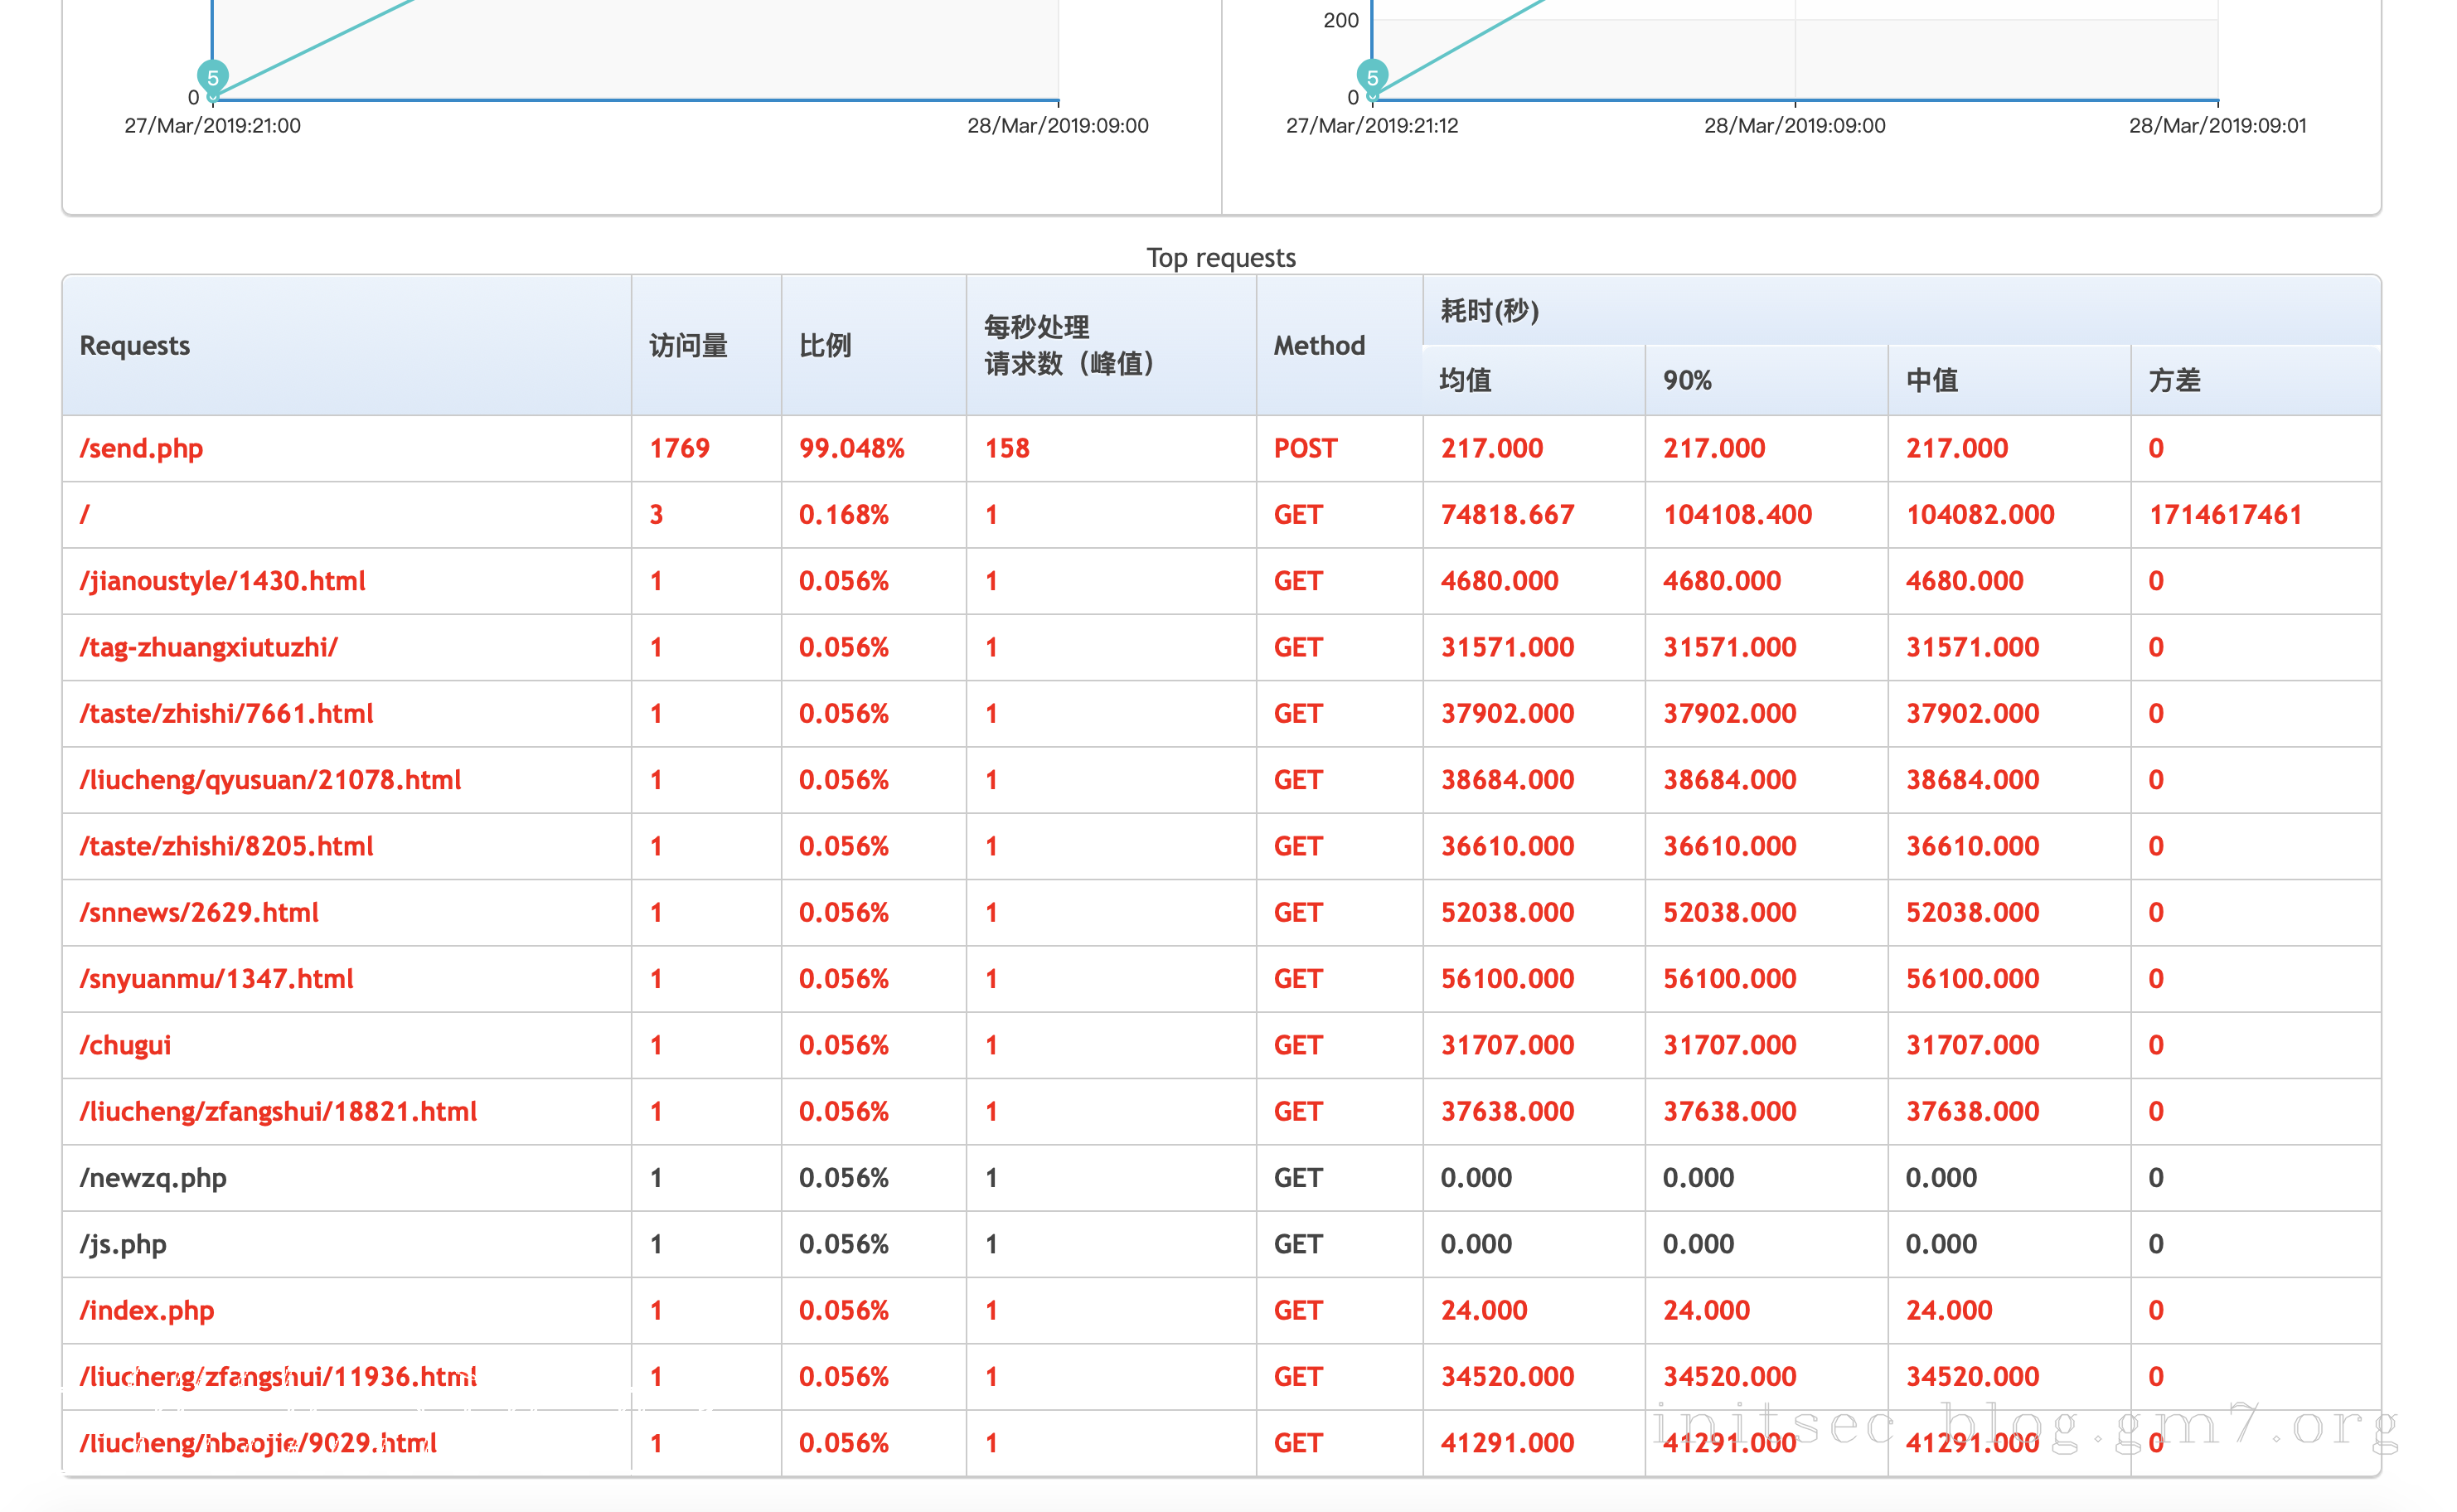Viewport: 2457px width, 1512px height.
Task: Click the Requests column header
Action: tap(135, 345)
